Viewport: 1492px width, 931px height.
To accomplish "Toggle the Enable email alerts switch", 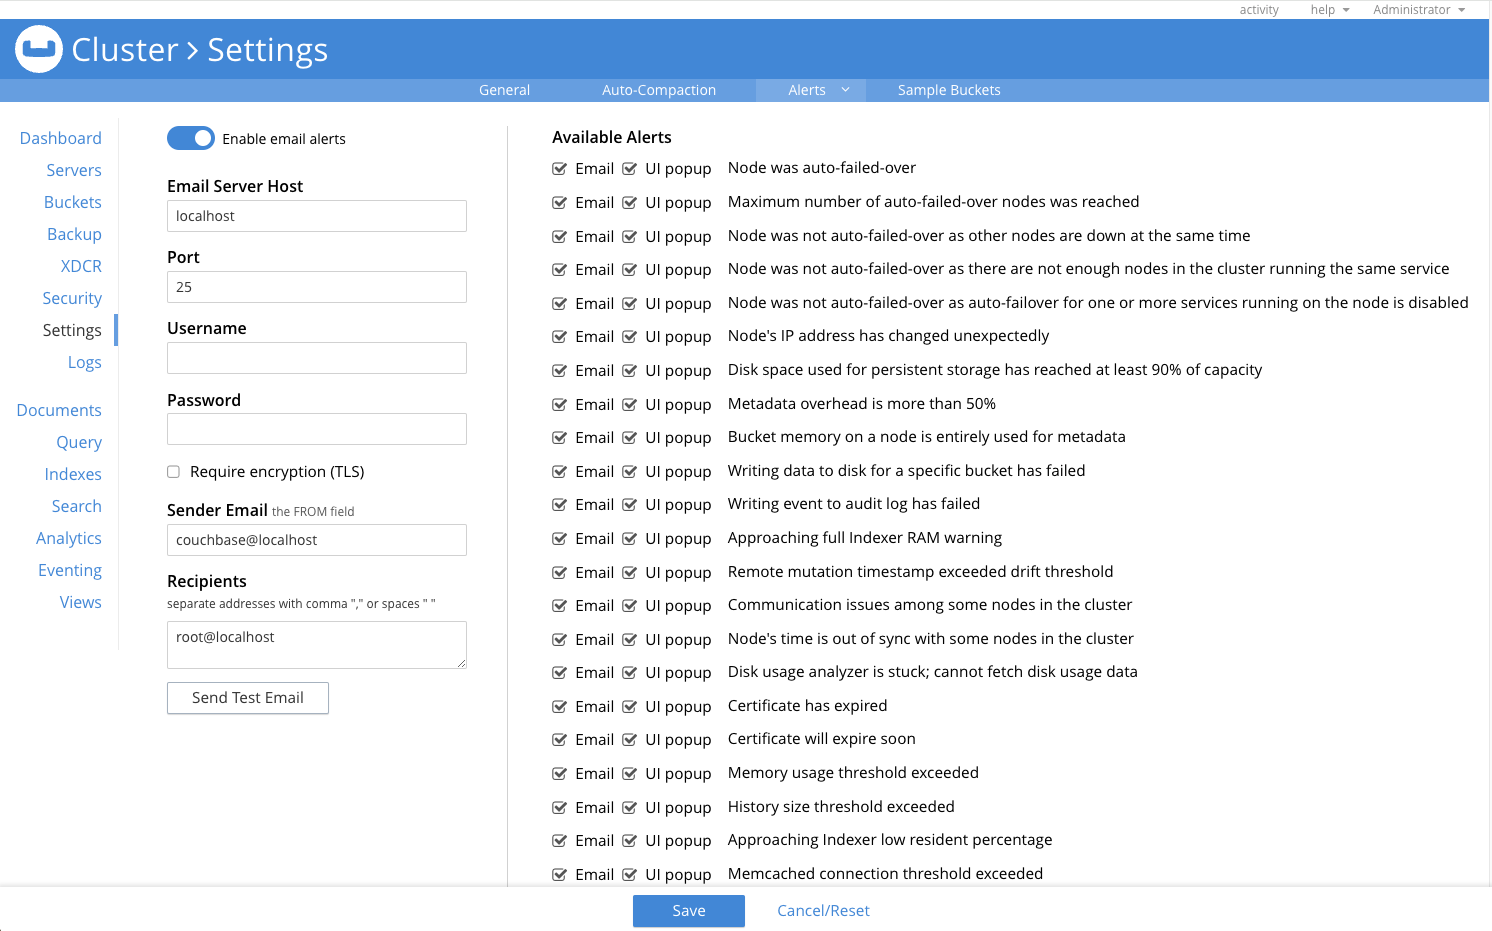I will [x=190, y=138].
